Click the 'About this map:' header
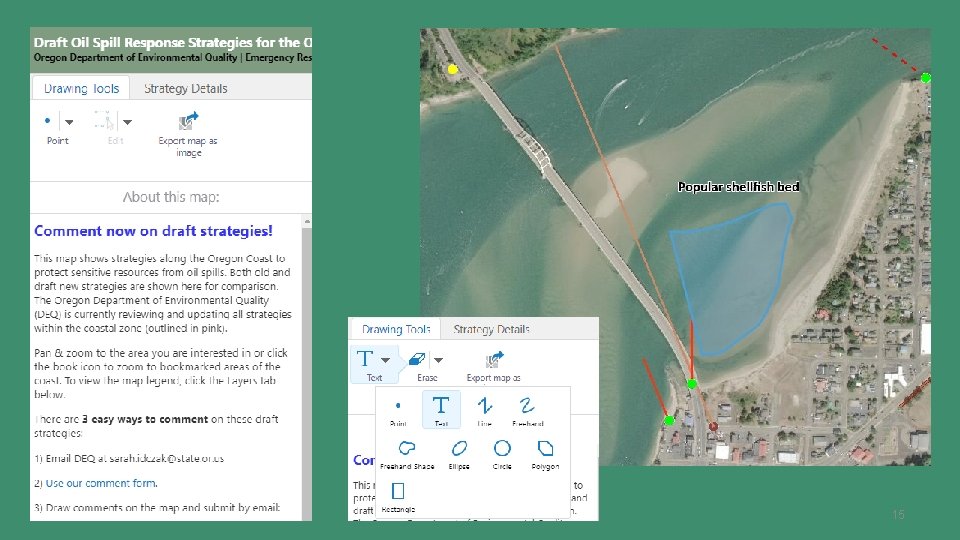This screenshot has height=540, width=960. [x=171, y=197]
